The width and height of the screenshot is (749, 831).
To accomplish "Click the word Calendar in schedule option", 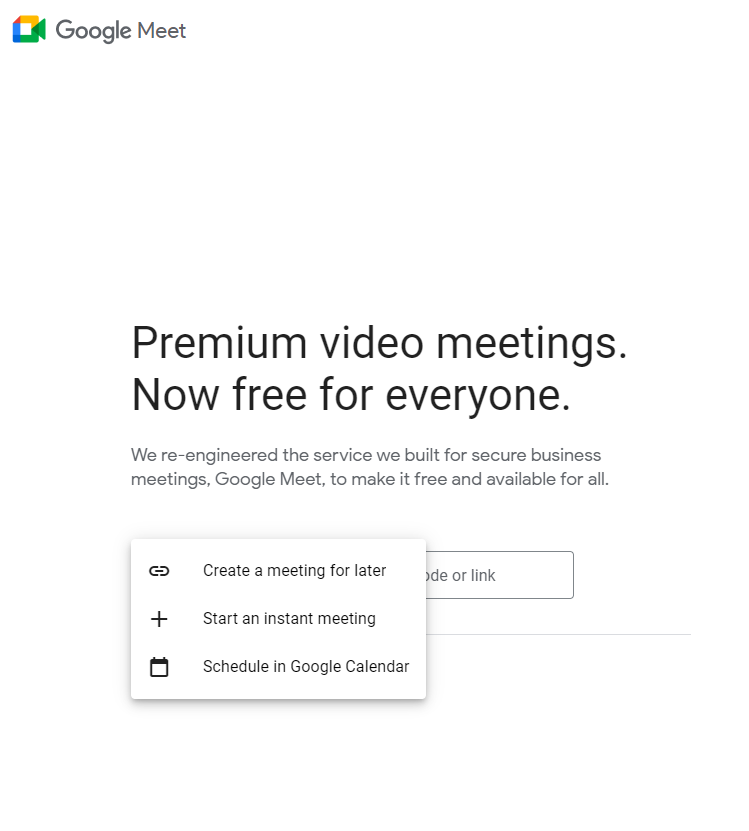I will (x=377, y=666).
